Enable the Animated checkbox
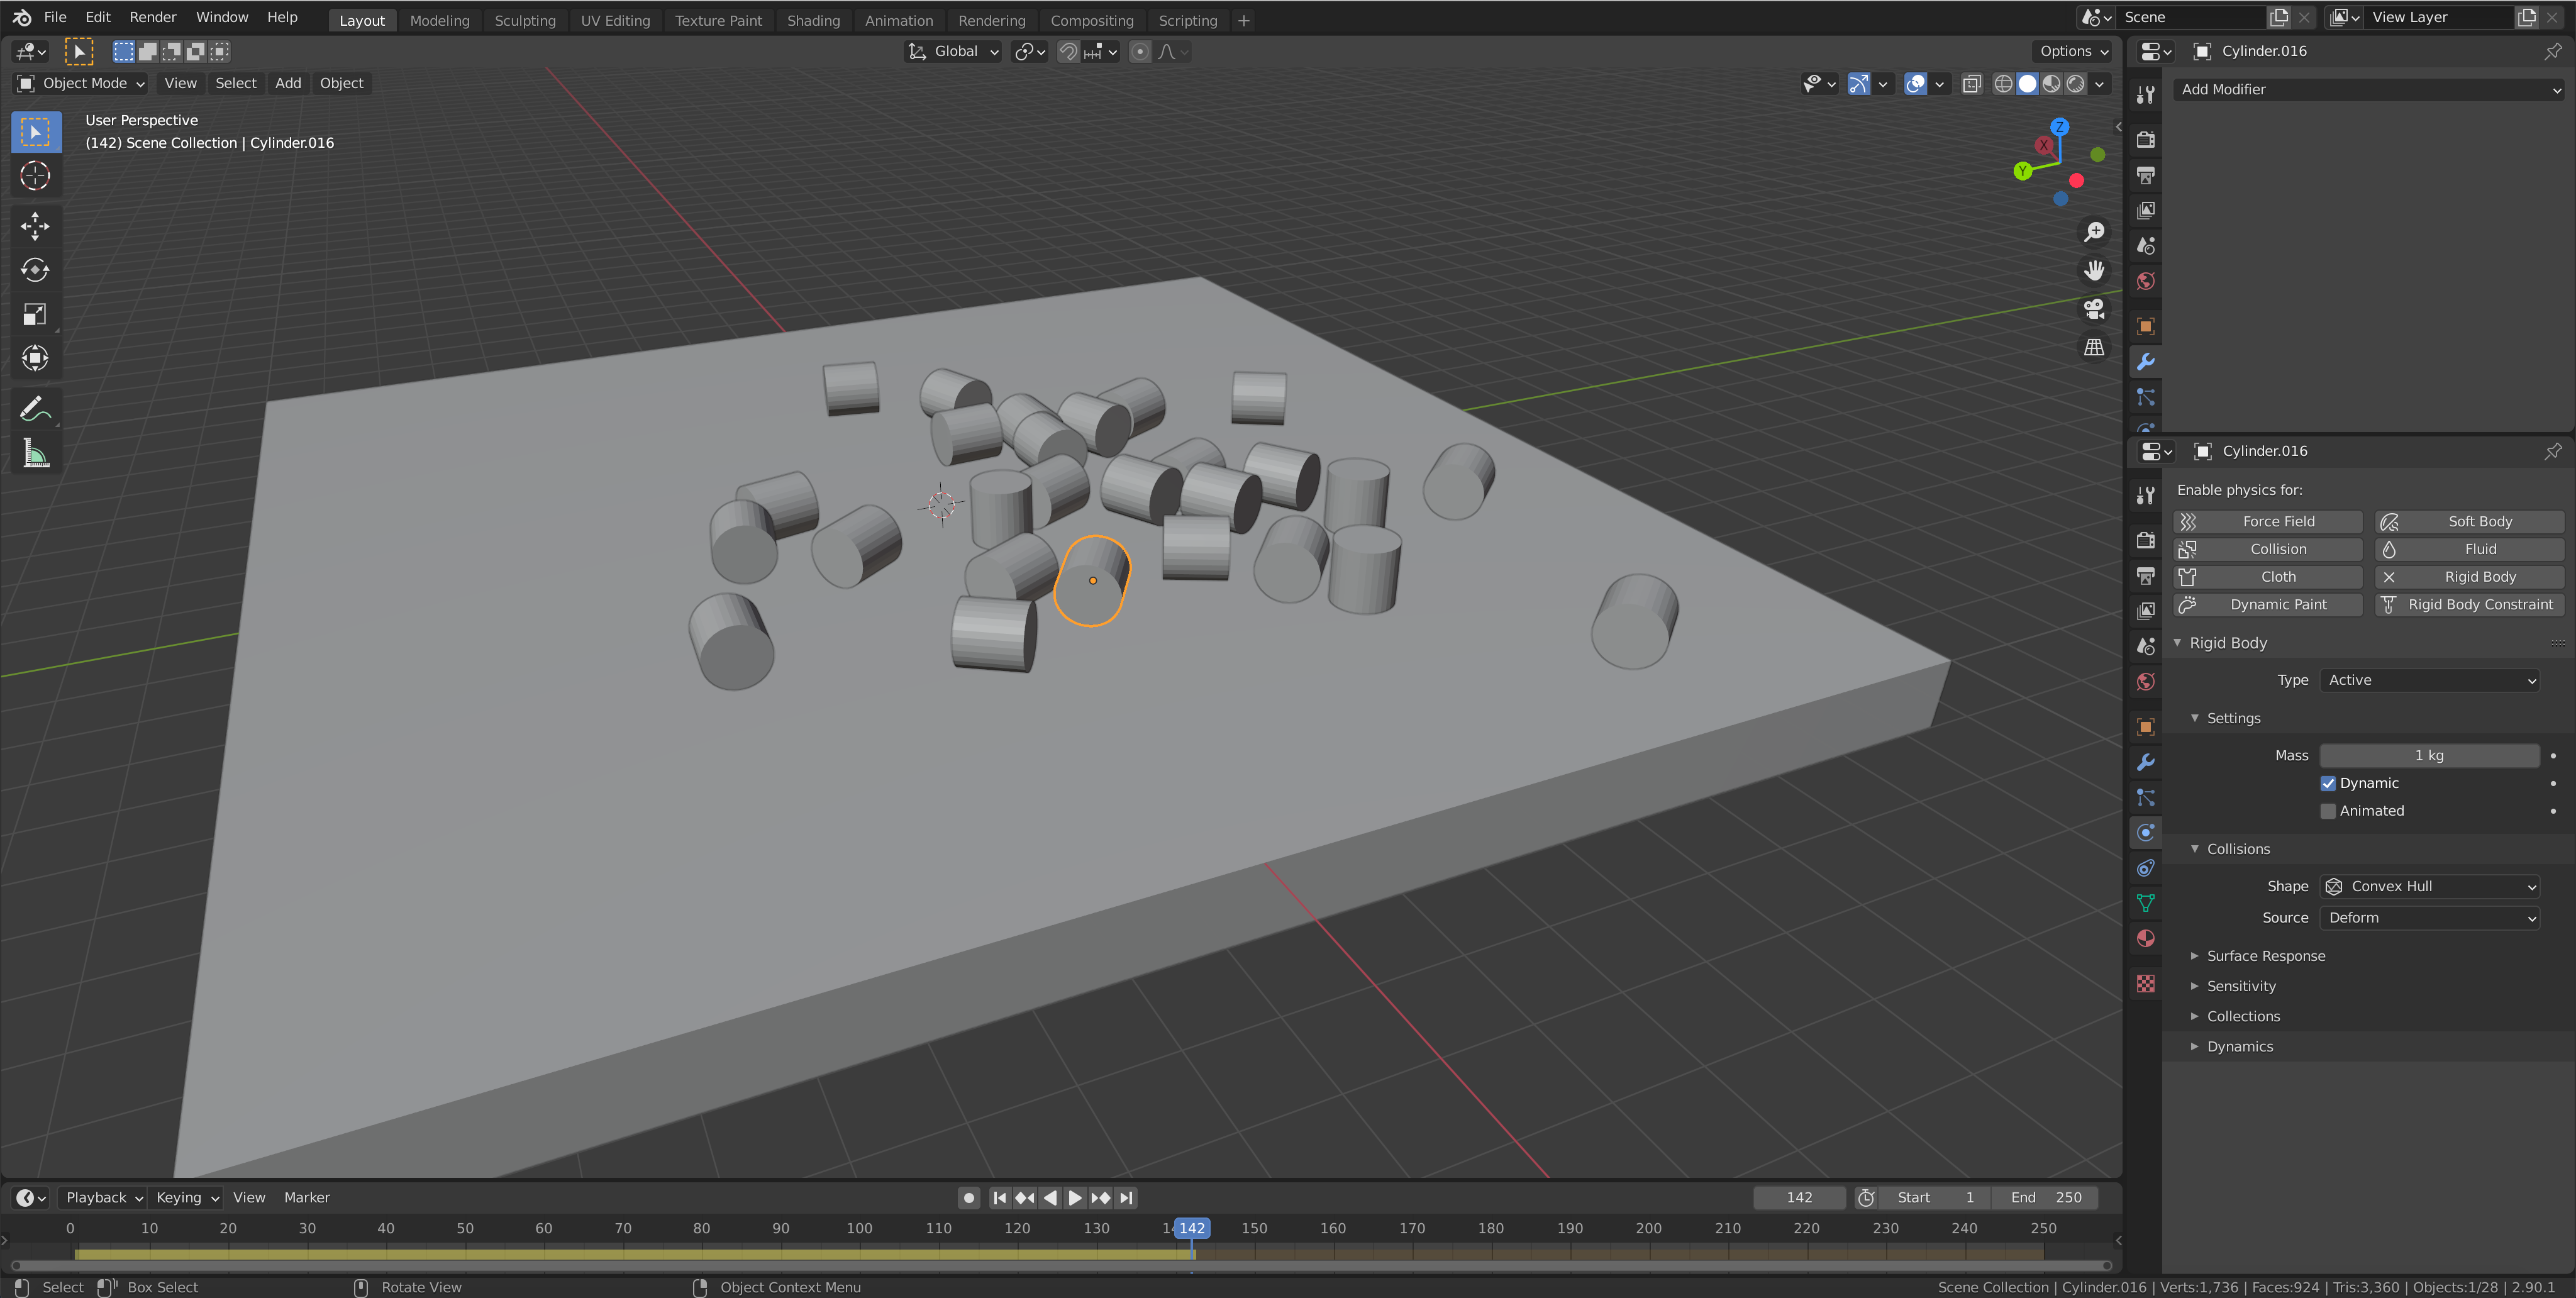The width and height of the screenshot is (2576, 1298). [x=2328, y=811]
